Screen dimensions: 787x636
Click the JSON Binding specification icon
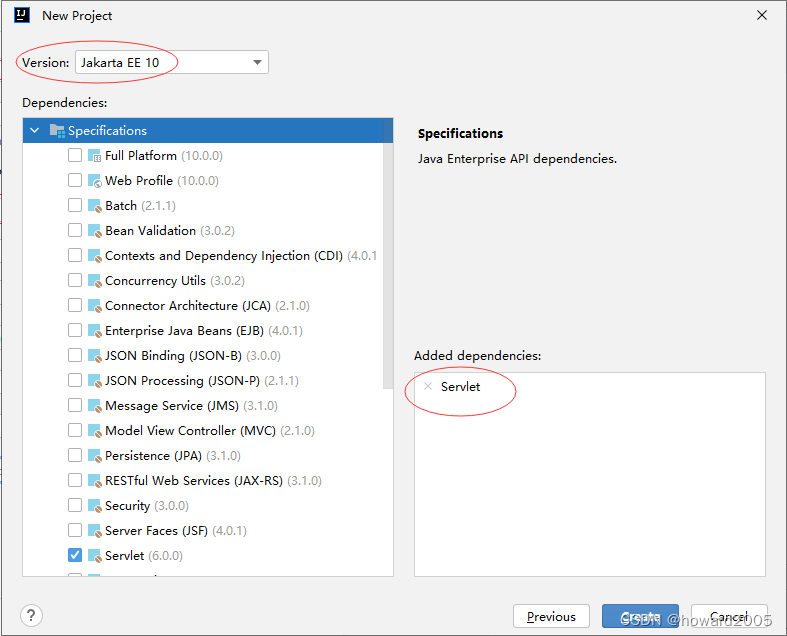[x=94, y=356]
